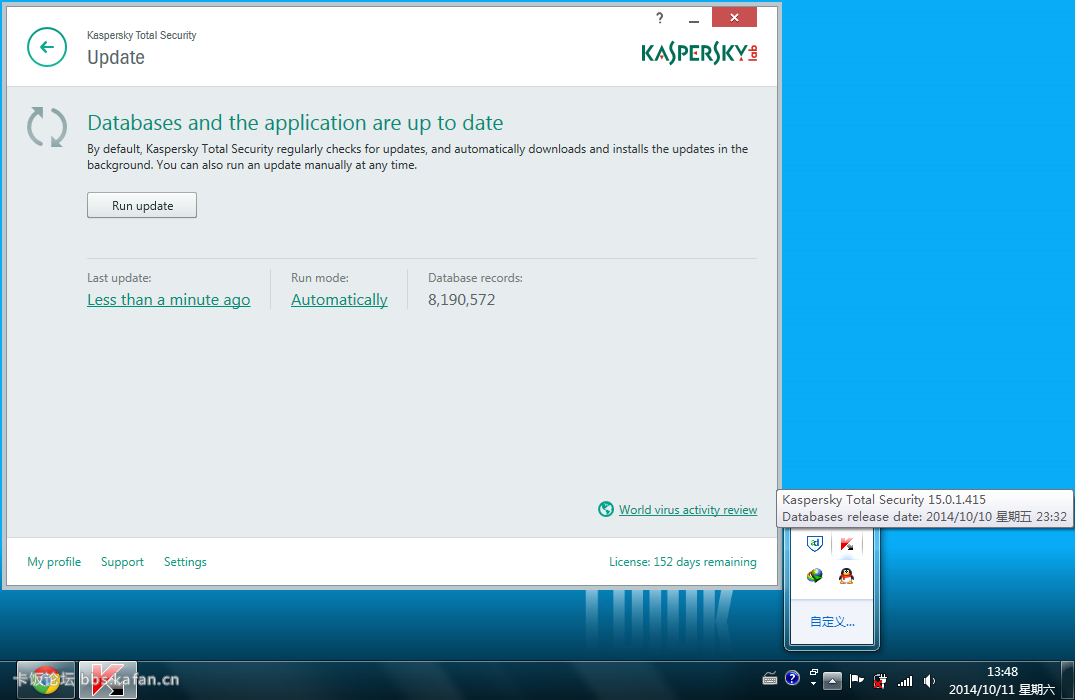Click License: 152 days remaining
The height and width of the screenshot is (700, 1075).
(x=683, y=562)
